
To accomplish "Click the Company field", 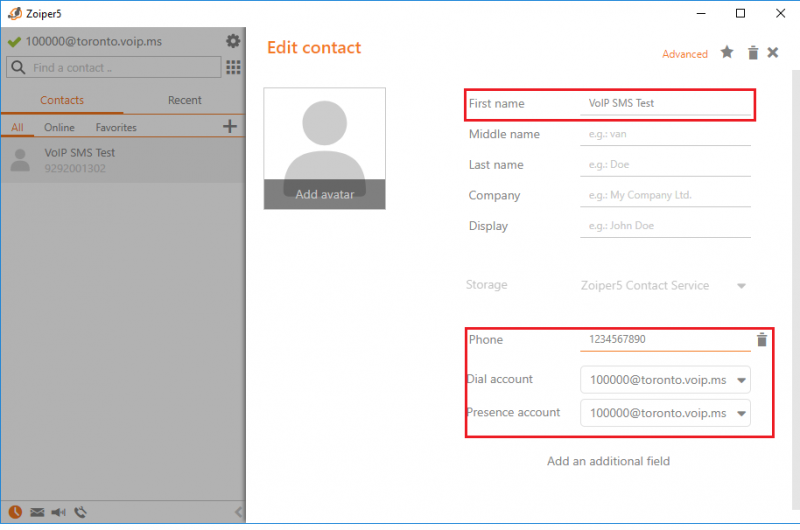I will coord(665,195).
